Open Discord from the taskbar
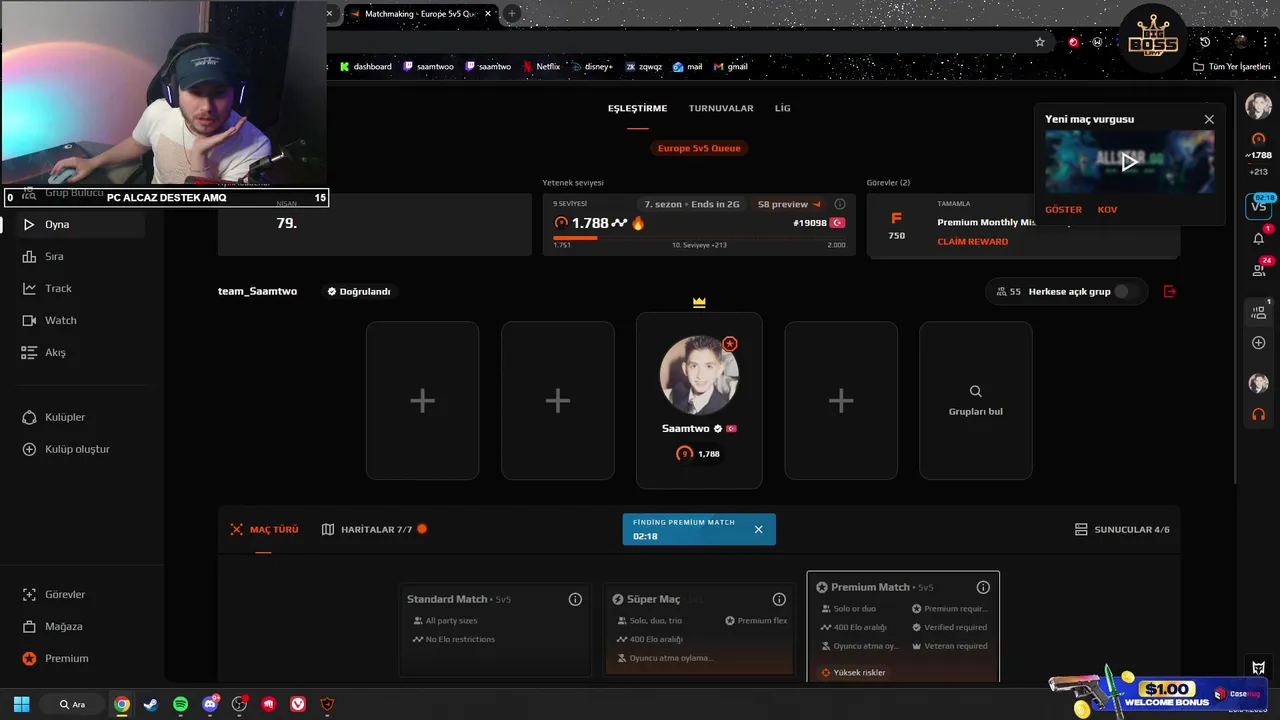 pos(210,704)
